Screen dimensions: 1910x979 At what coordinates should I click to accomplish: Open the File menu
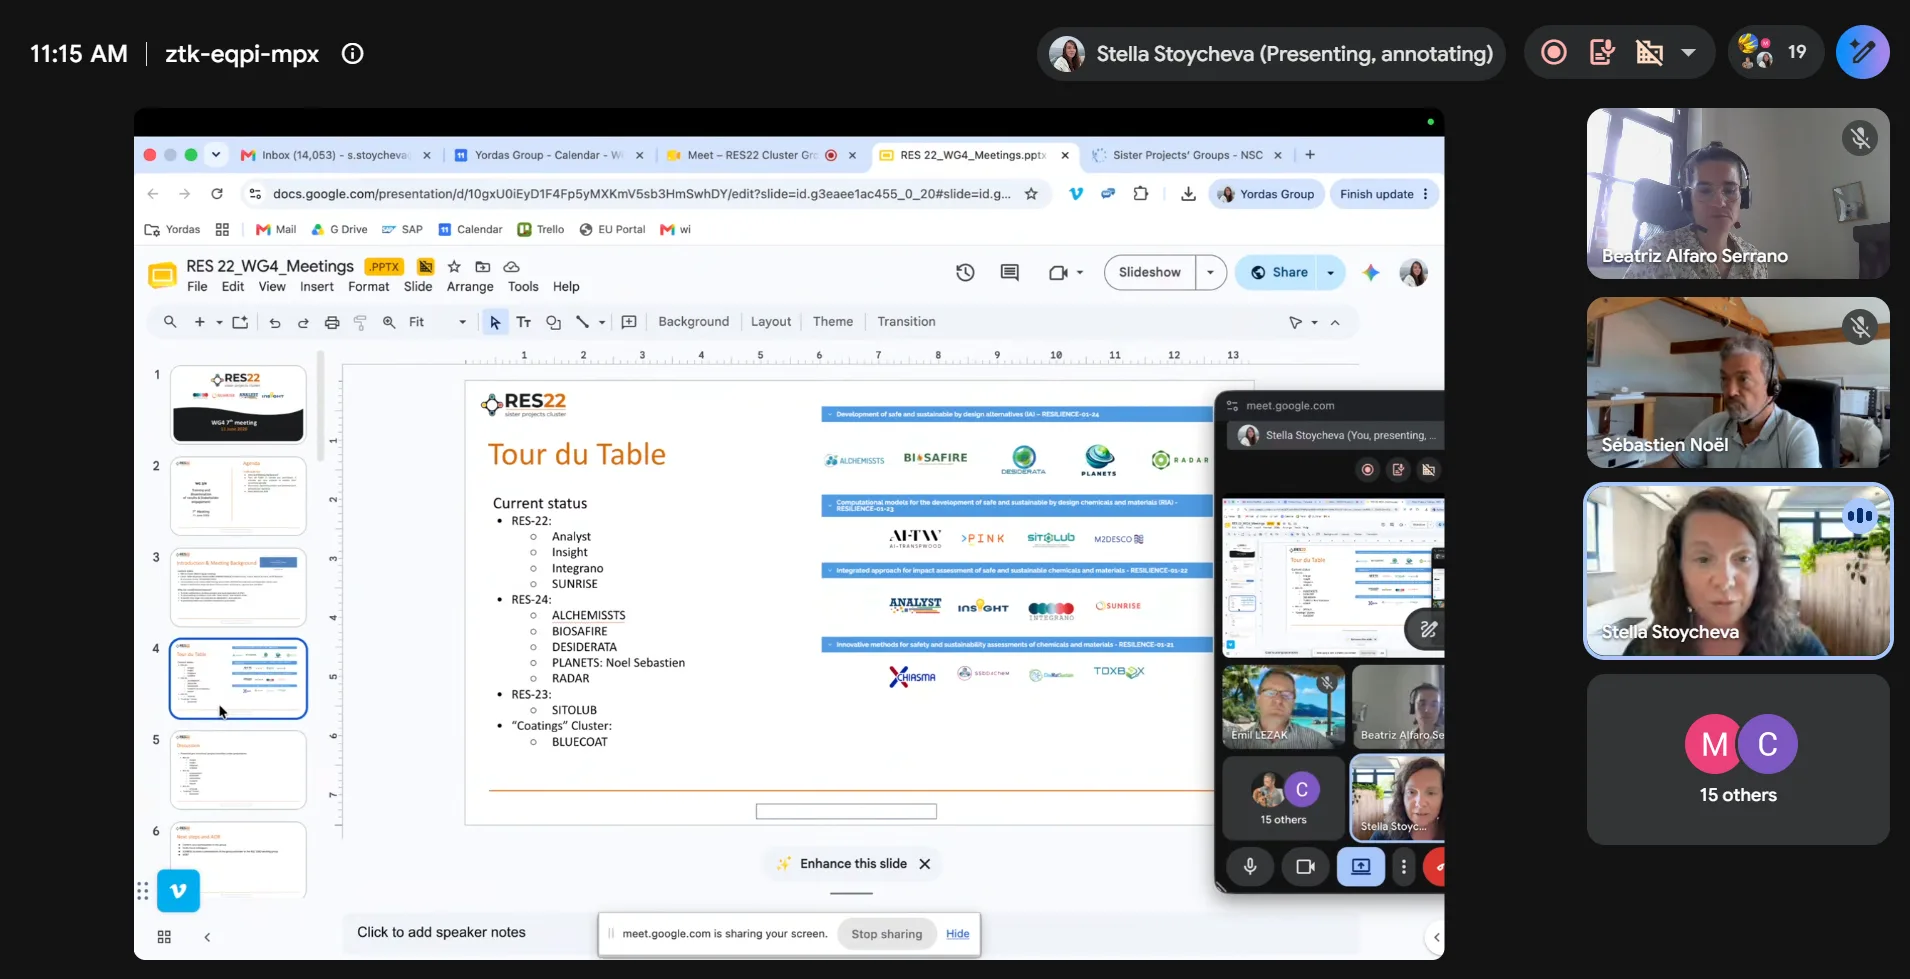point(197,286)
